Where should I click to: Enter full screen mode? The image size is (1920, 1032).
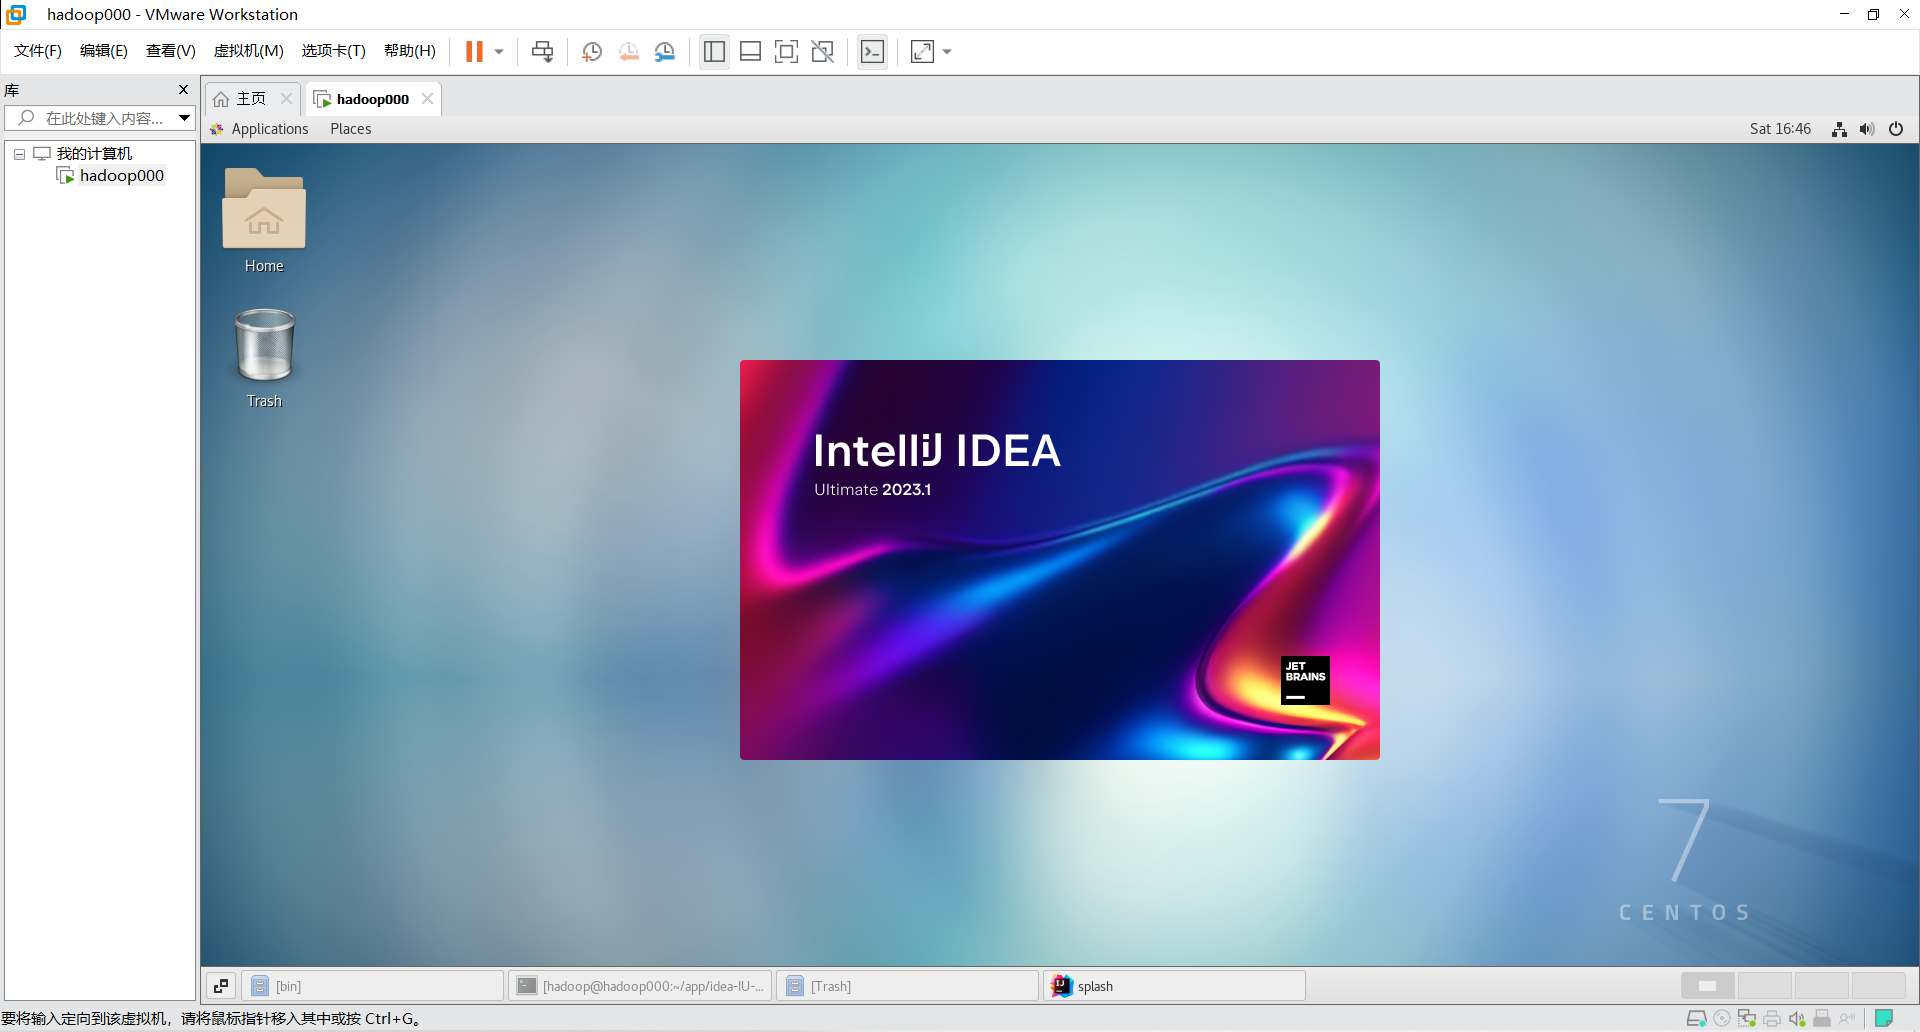pos(787,51)
